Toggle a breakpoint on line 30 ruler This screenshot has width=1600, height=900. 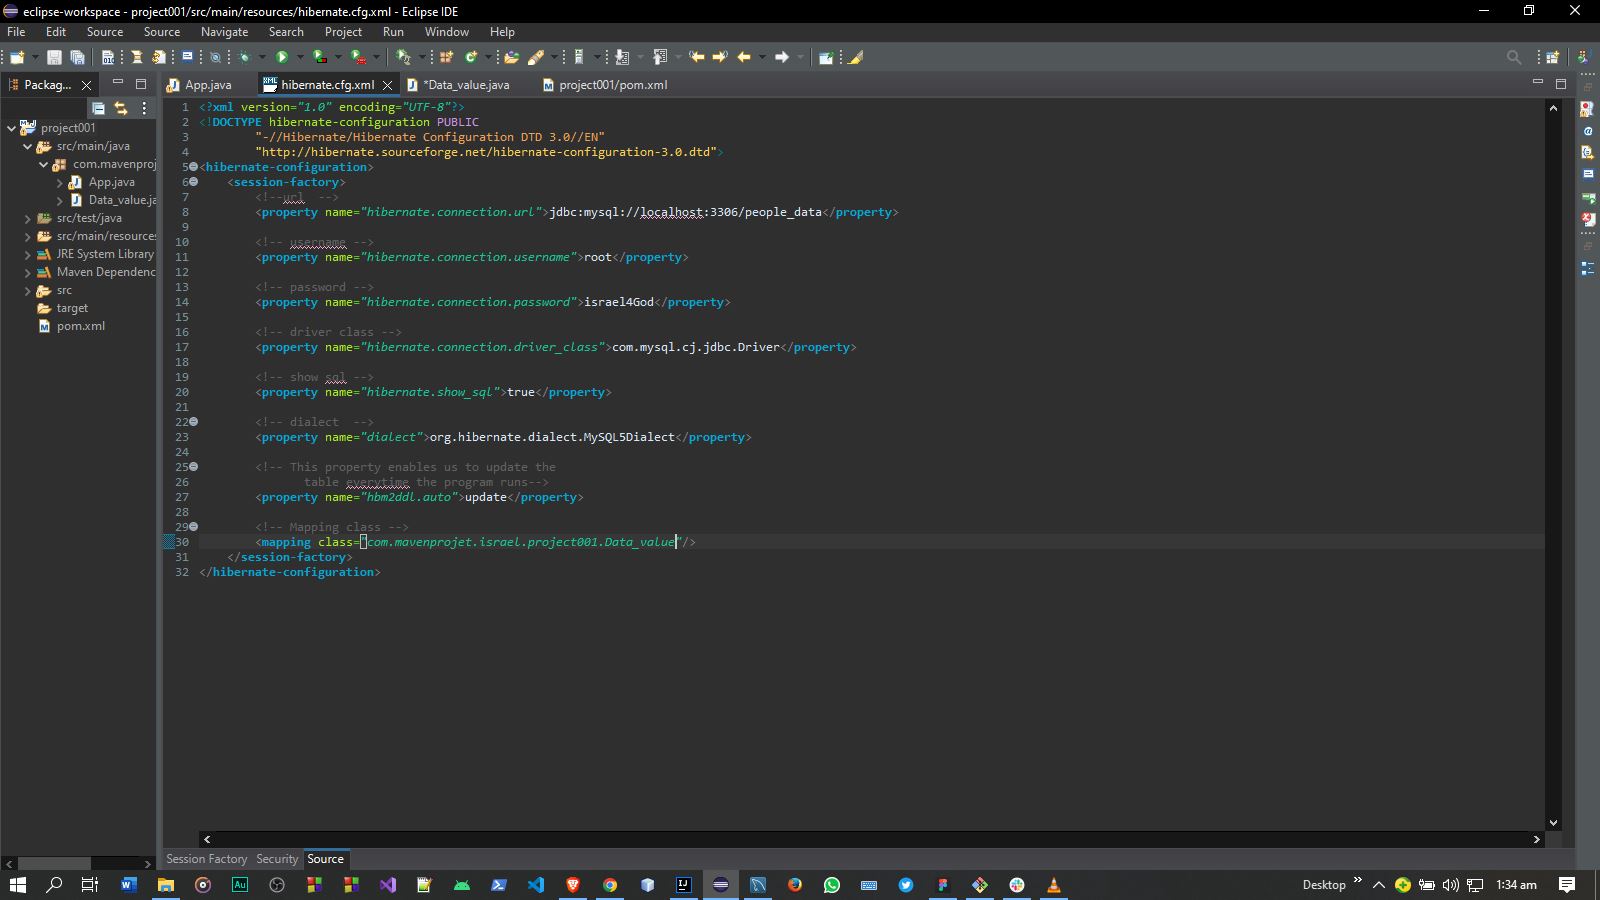pyautogui.click(x=168, y=541)
